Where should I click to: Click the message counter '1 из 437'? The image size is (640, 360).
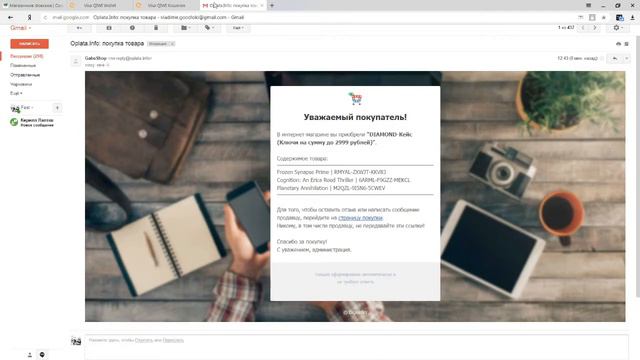click(x=566, y=28)
